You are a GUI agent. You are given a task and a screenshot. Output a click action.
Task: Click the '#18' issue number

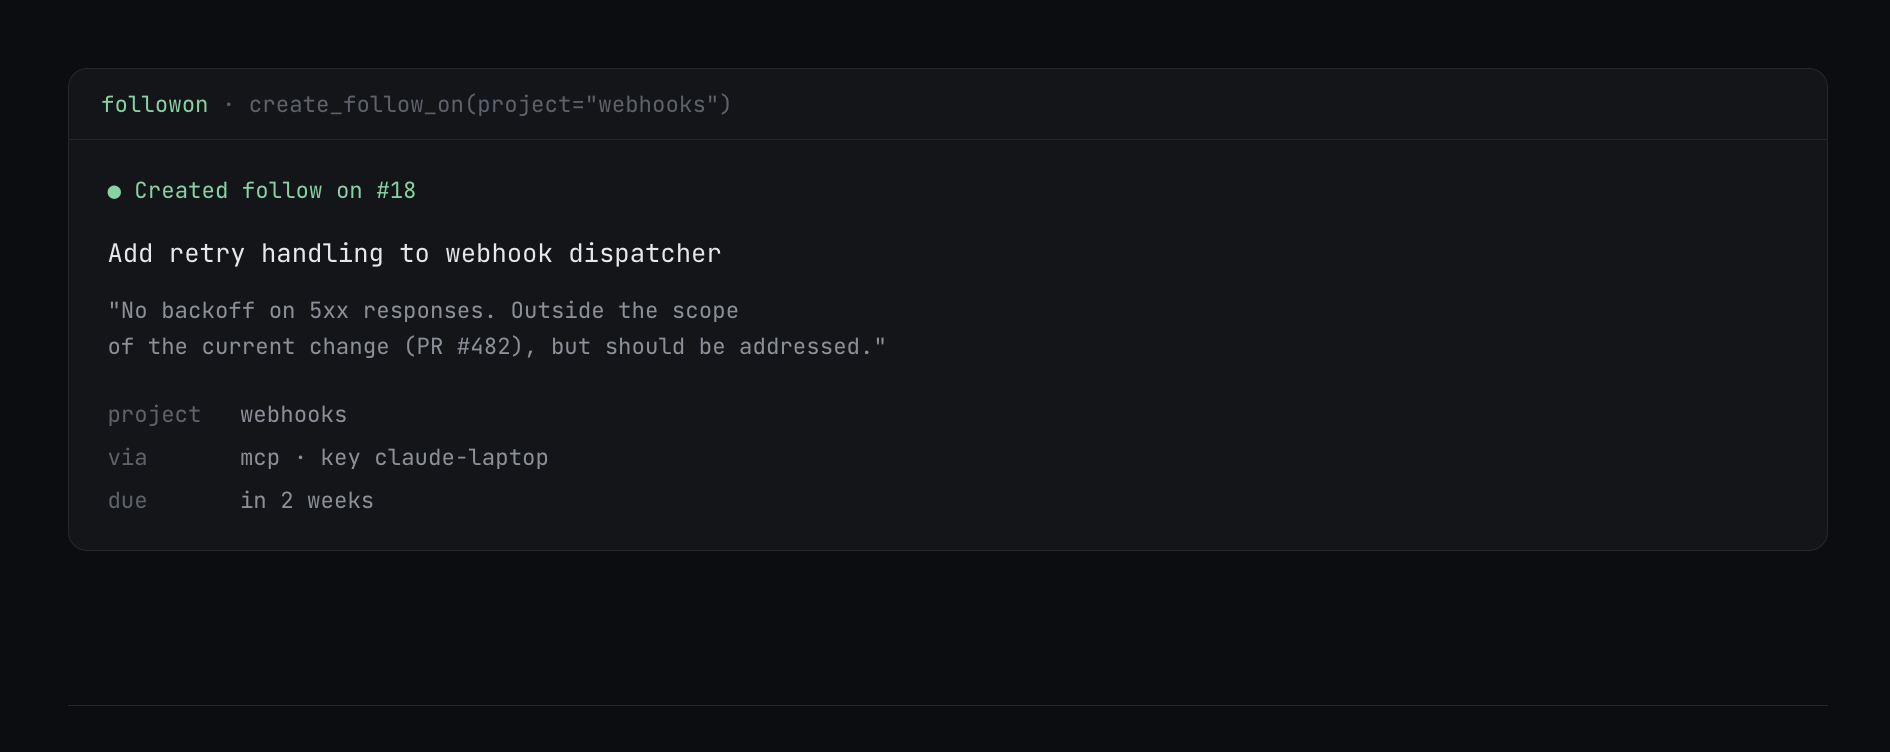396,191
